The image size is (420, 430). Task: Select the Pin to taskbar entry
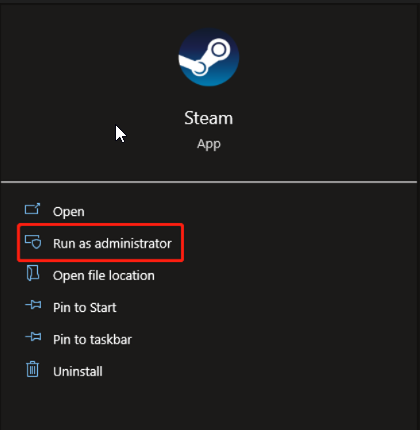[92, 339]
